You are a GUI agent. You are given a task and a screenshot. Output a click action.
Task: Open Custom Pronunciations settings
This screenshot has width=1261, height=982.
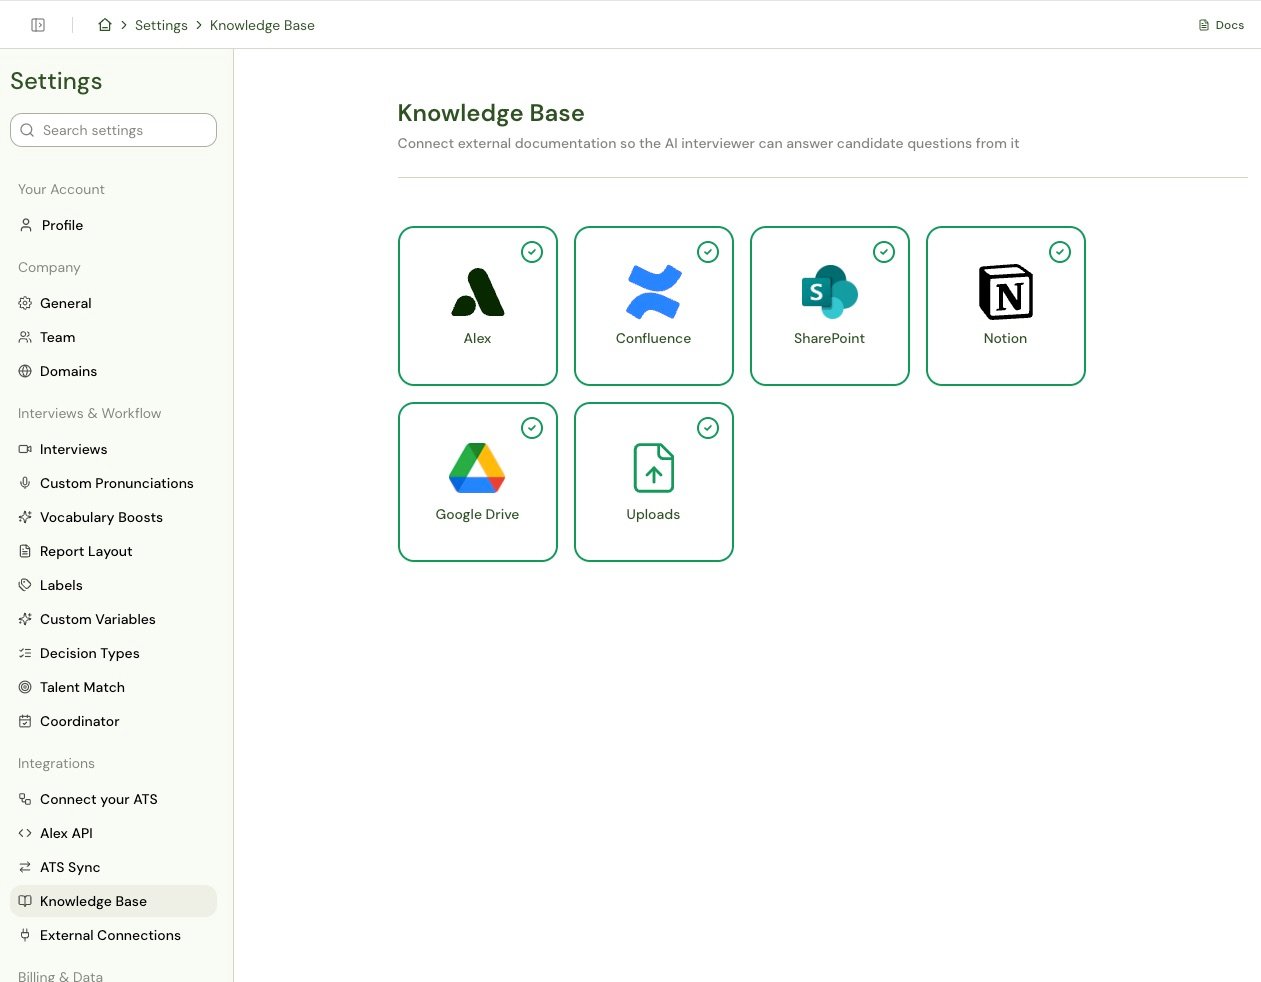click(113, 483)
